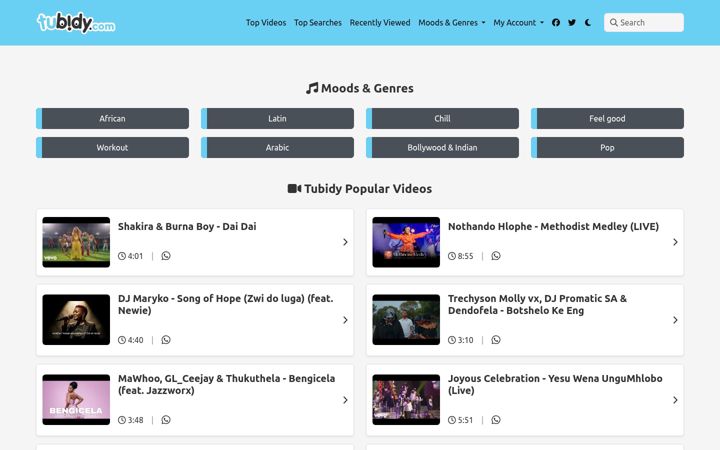Click title MaWhoo, GL_Ceejay & Thukuthela - Bengicela
720x450 pixels.
226,384
